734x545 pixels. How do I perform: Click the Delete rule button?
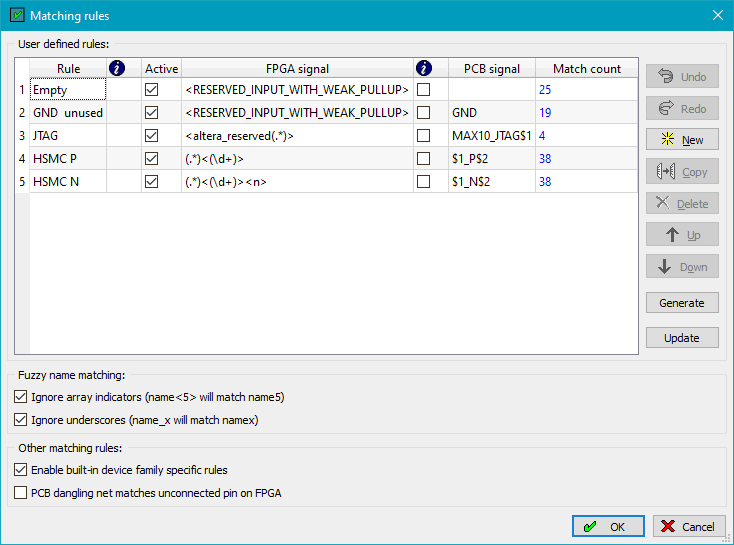coord(682,204)
